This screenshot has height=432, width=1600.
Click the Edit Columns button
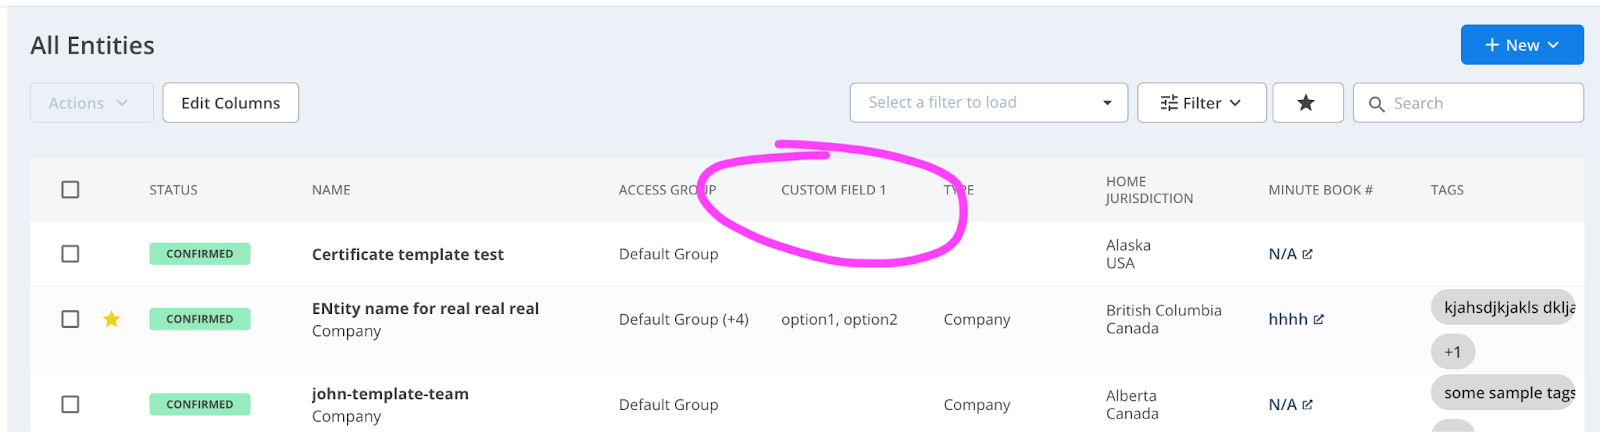tap(231, 103)
